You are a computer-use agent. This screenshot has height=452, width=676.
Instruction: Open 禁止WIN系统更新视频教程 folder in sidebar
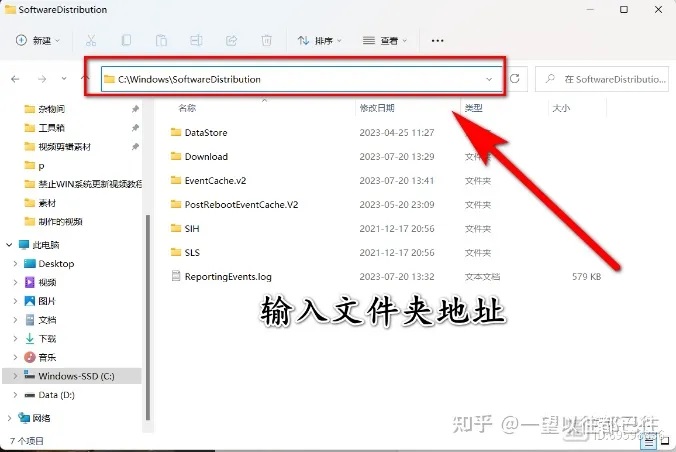[x=90, y=184]
